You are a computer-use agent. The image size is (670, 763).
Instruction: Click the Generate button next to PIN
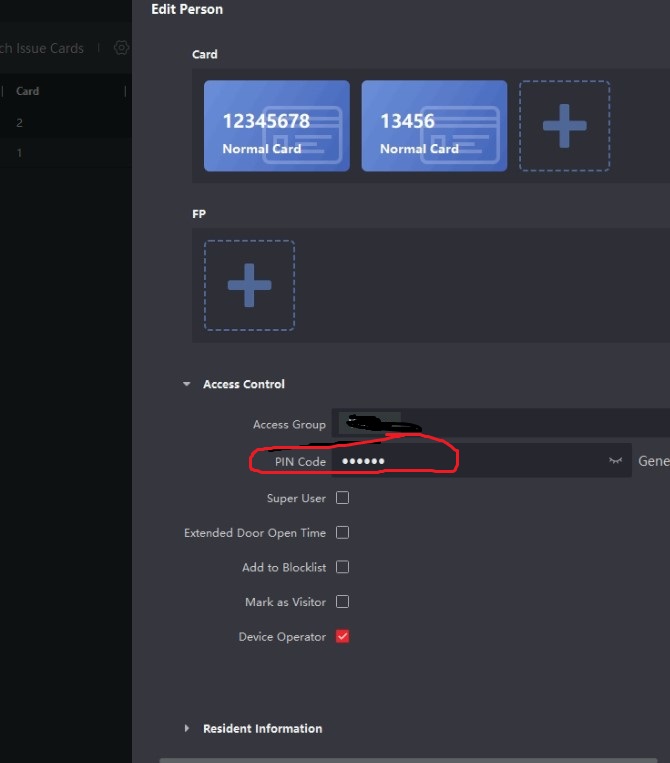click(x=653, y=461)
